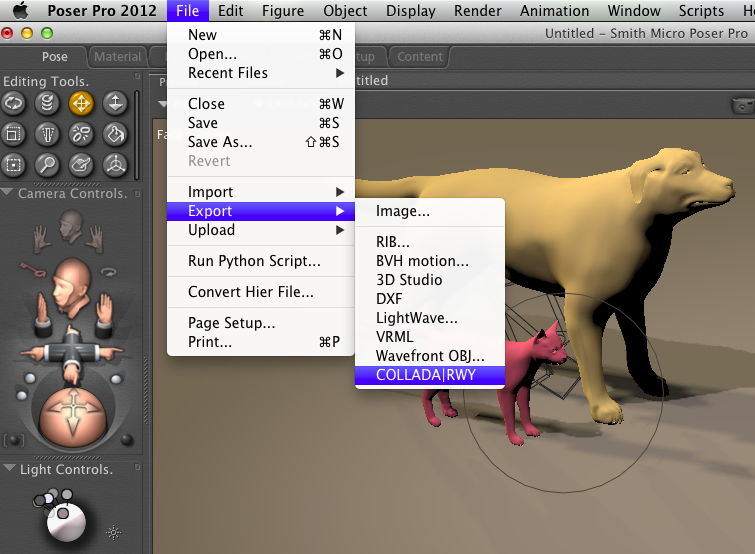Click the create light sun icon
Screen dimensions: 755x554
(114, 532)
